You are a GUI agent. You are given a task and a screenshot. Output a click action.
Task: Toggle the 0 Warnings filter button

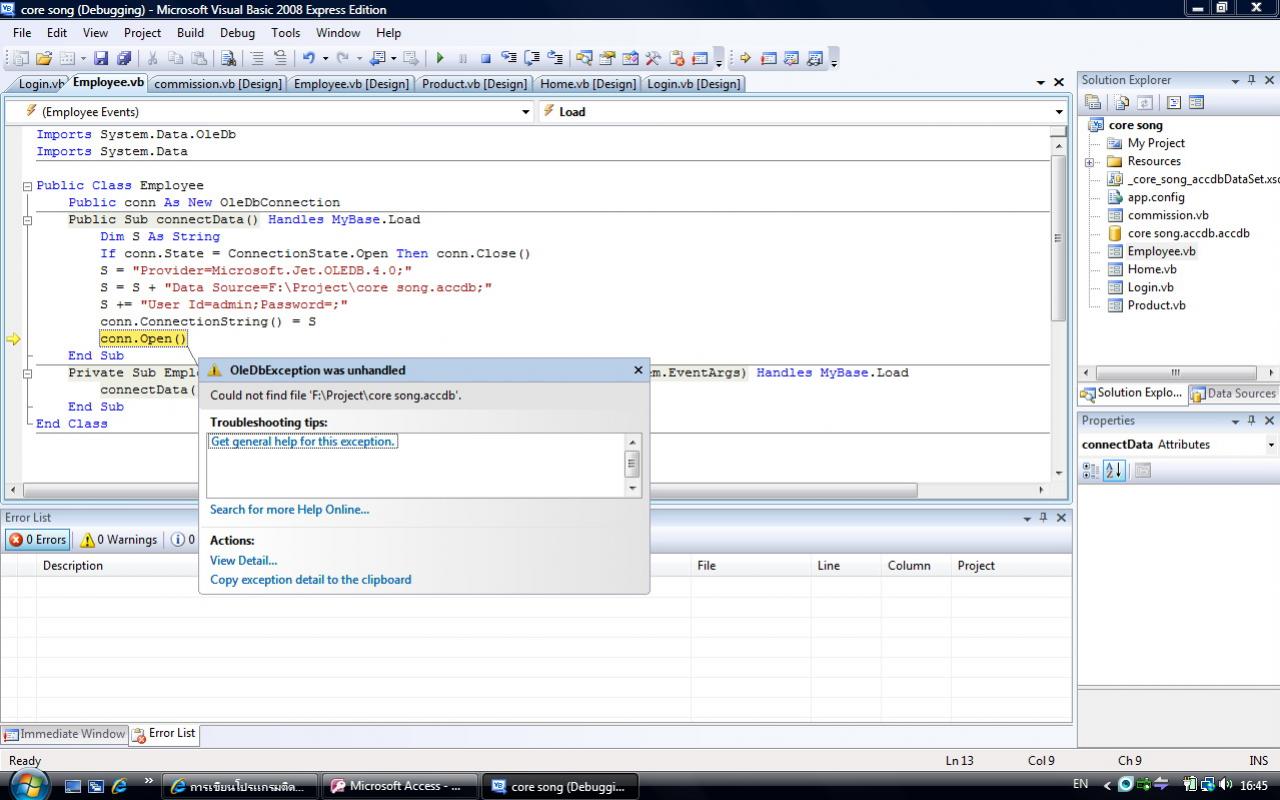[x=118, y=540]
